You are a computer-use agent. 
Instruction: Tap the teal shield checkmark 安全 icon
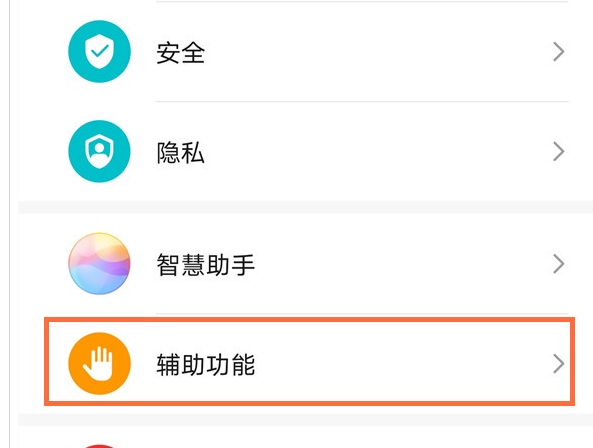tap(99, 51)
